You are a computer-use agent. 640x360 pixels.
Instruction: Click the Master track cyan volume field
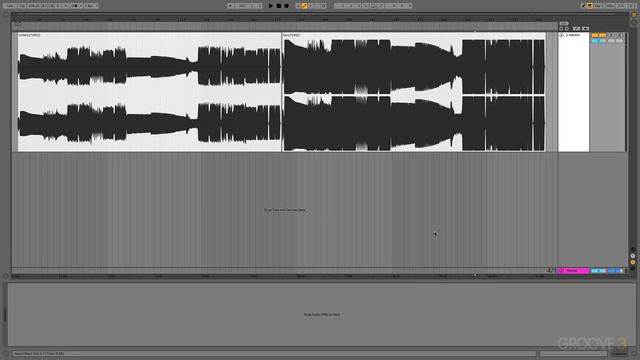point(598,271)
